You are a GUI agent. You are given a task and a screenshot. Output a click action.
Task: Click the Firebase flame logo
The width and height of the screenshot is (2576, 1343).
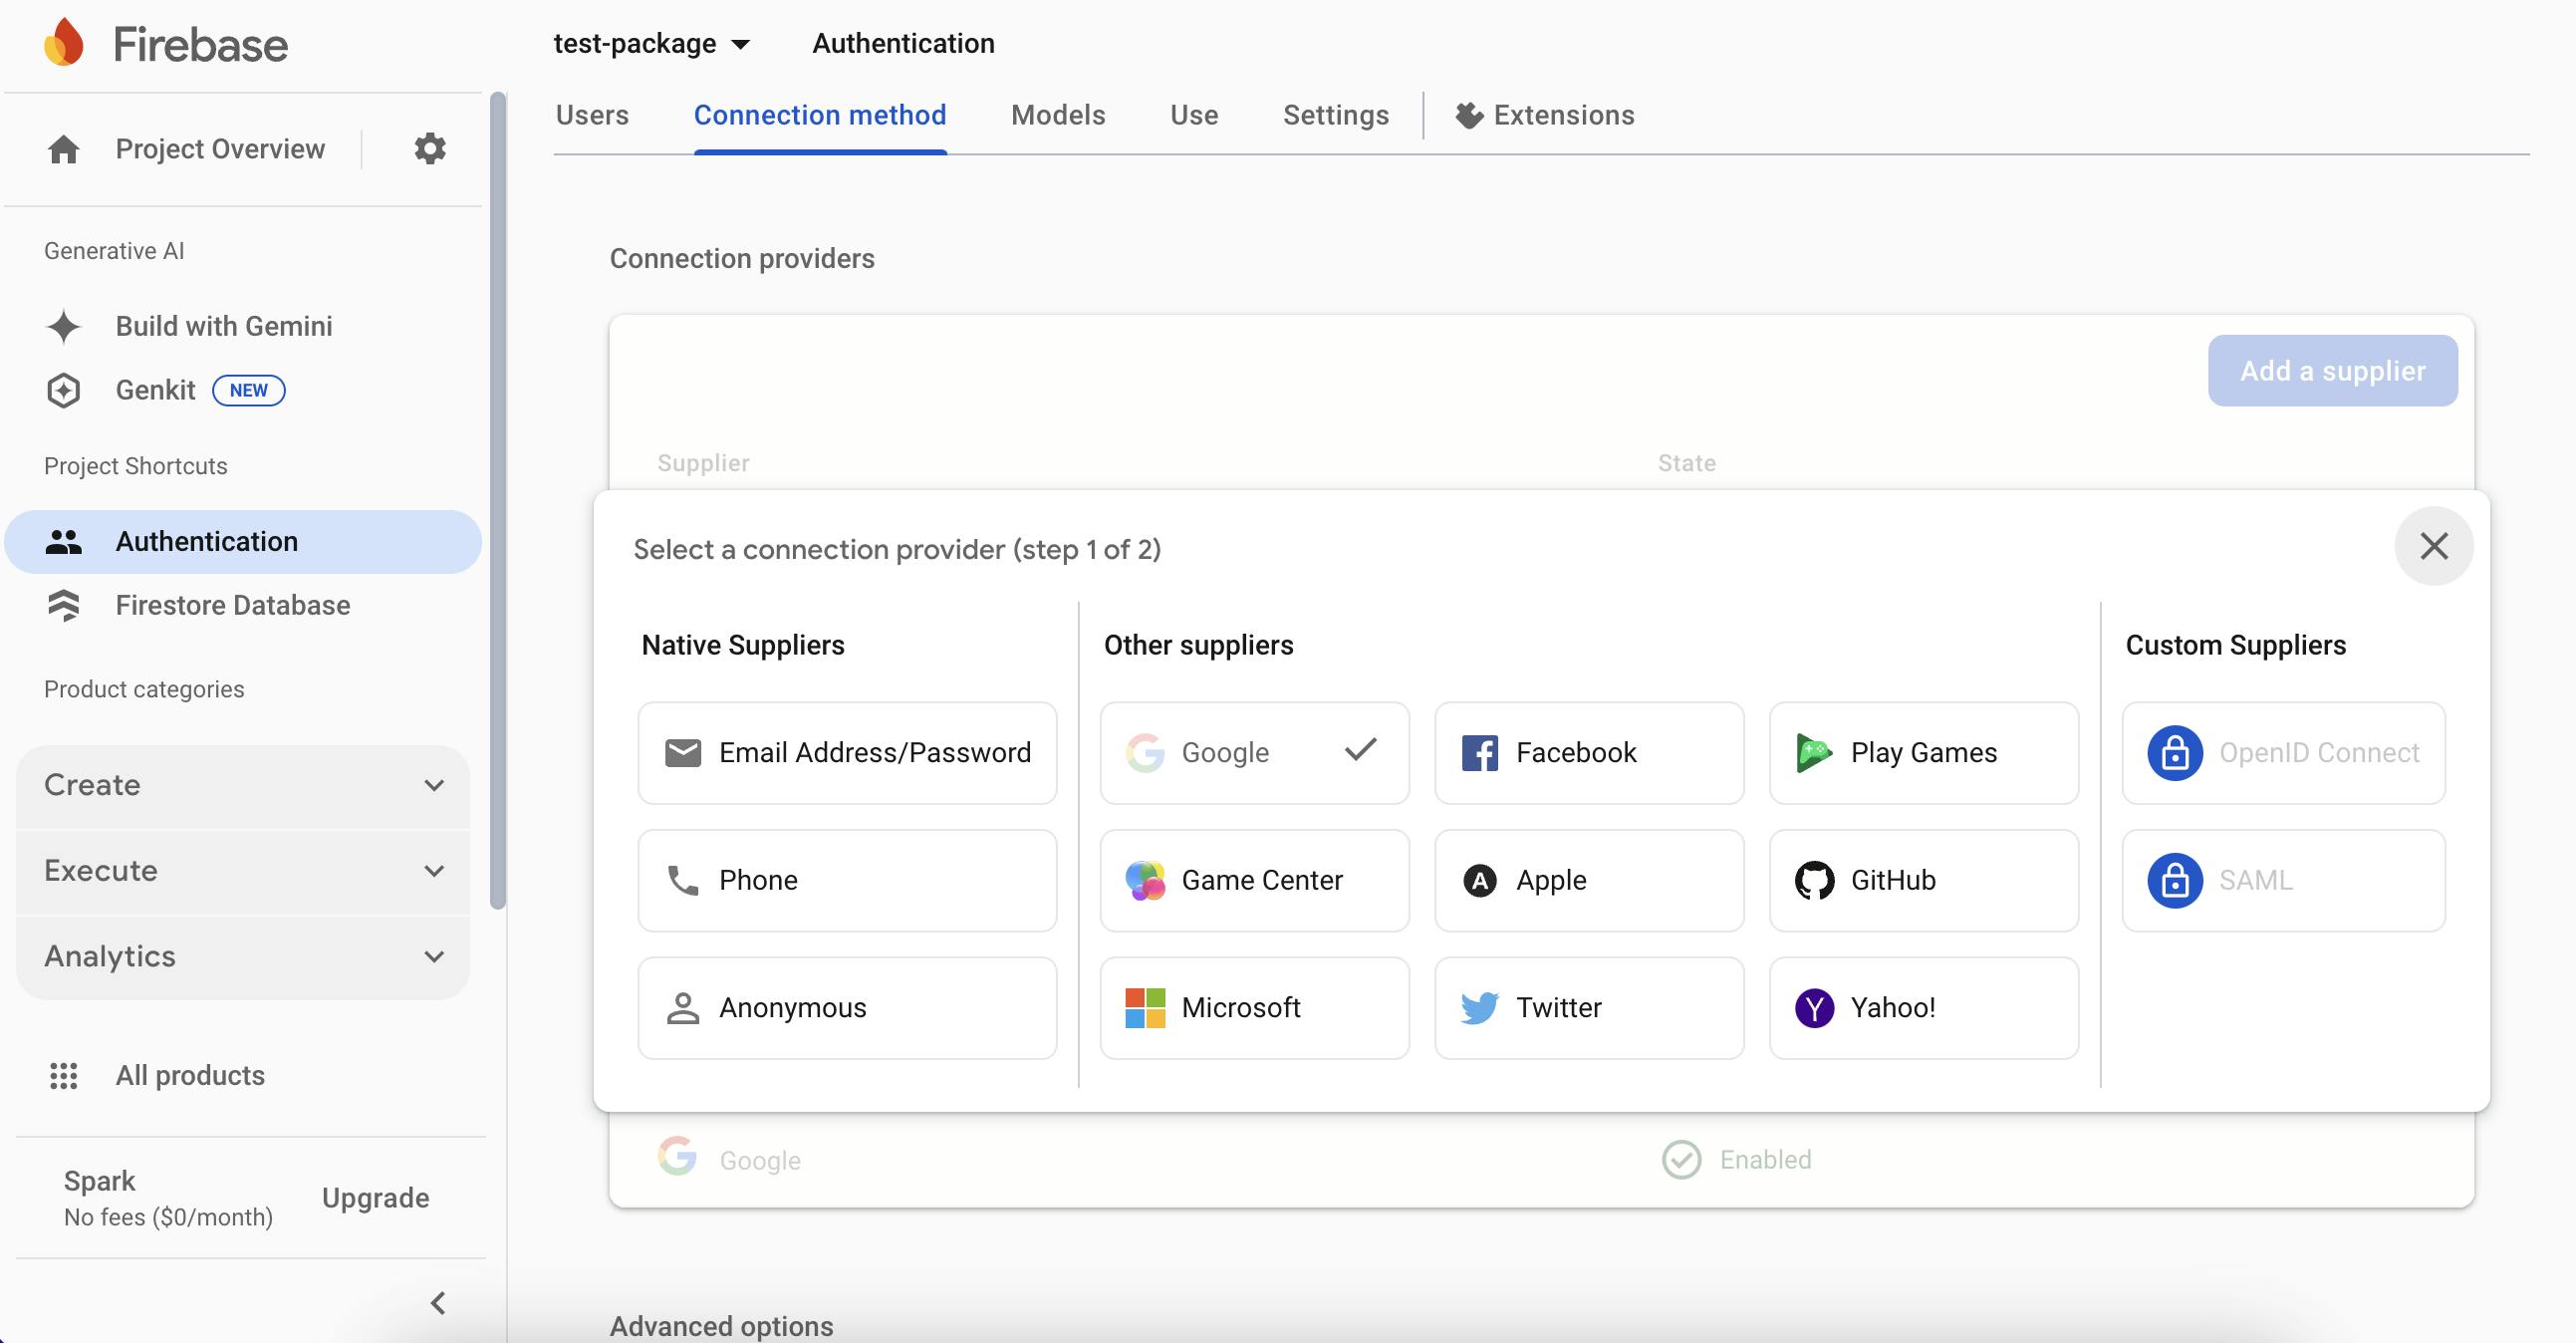64,43
